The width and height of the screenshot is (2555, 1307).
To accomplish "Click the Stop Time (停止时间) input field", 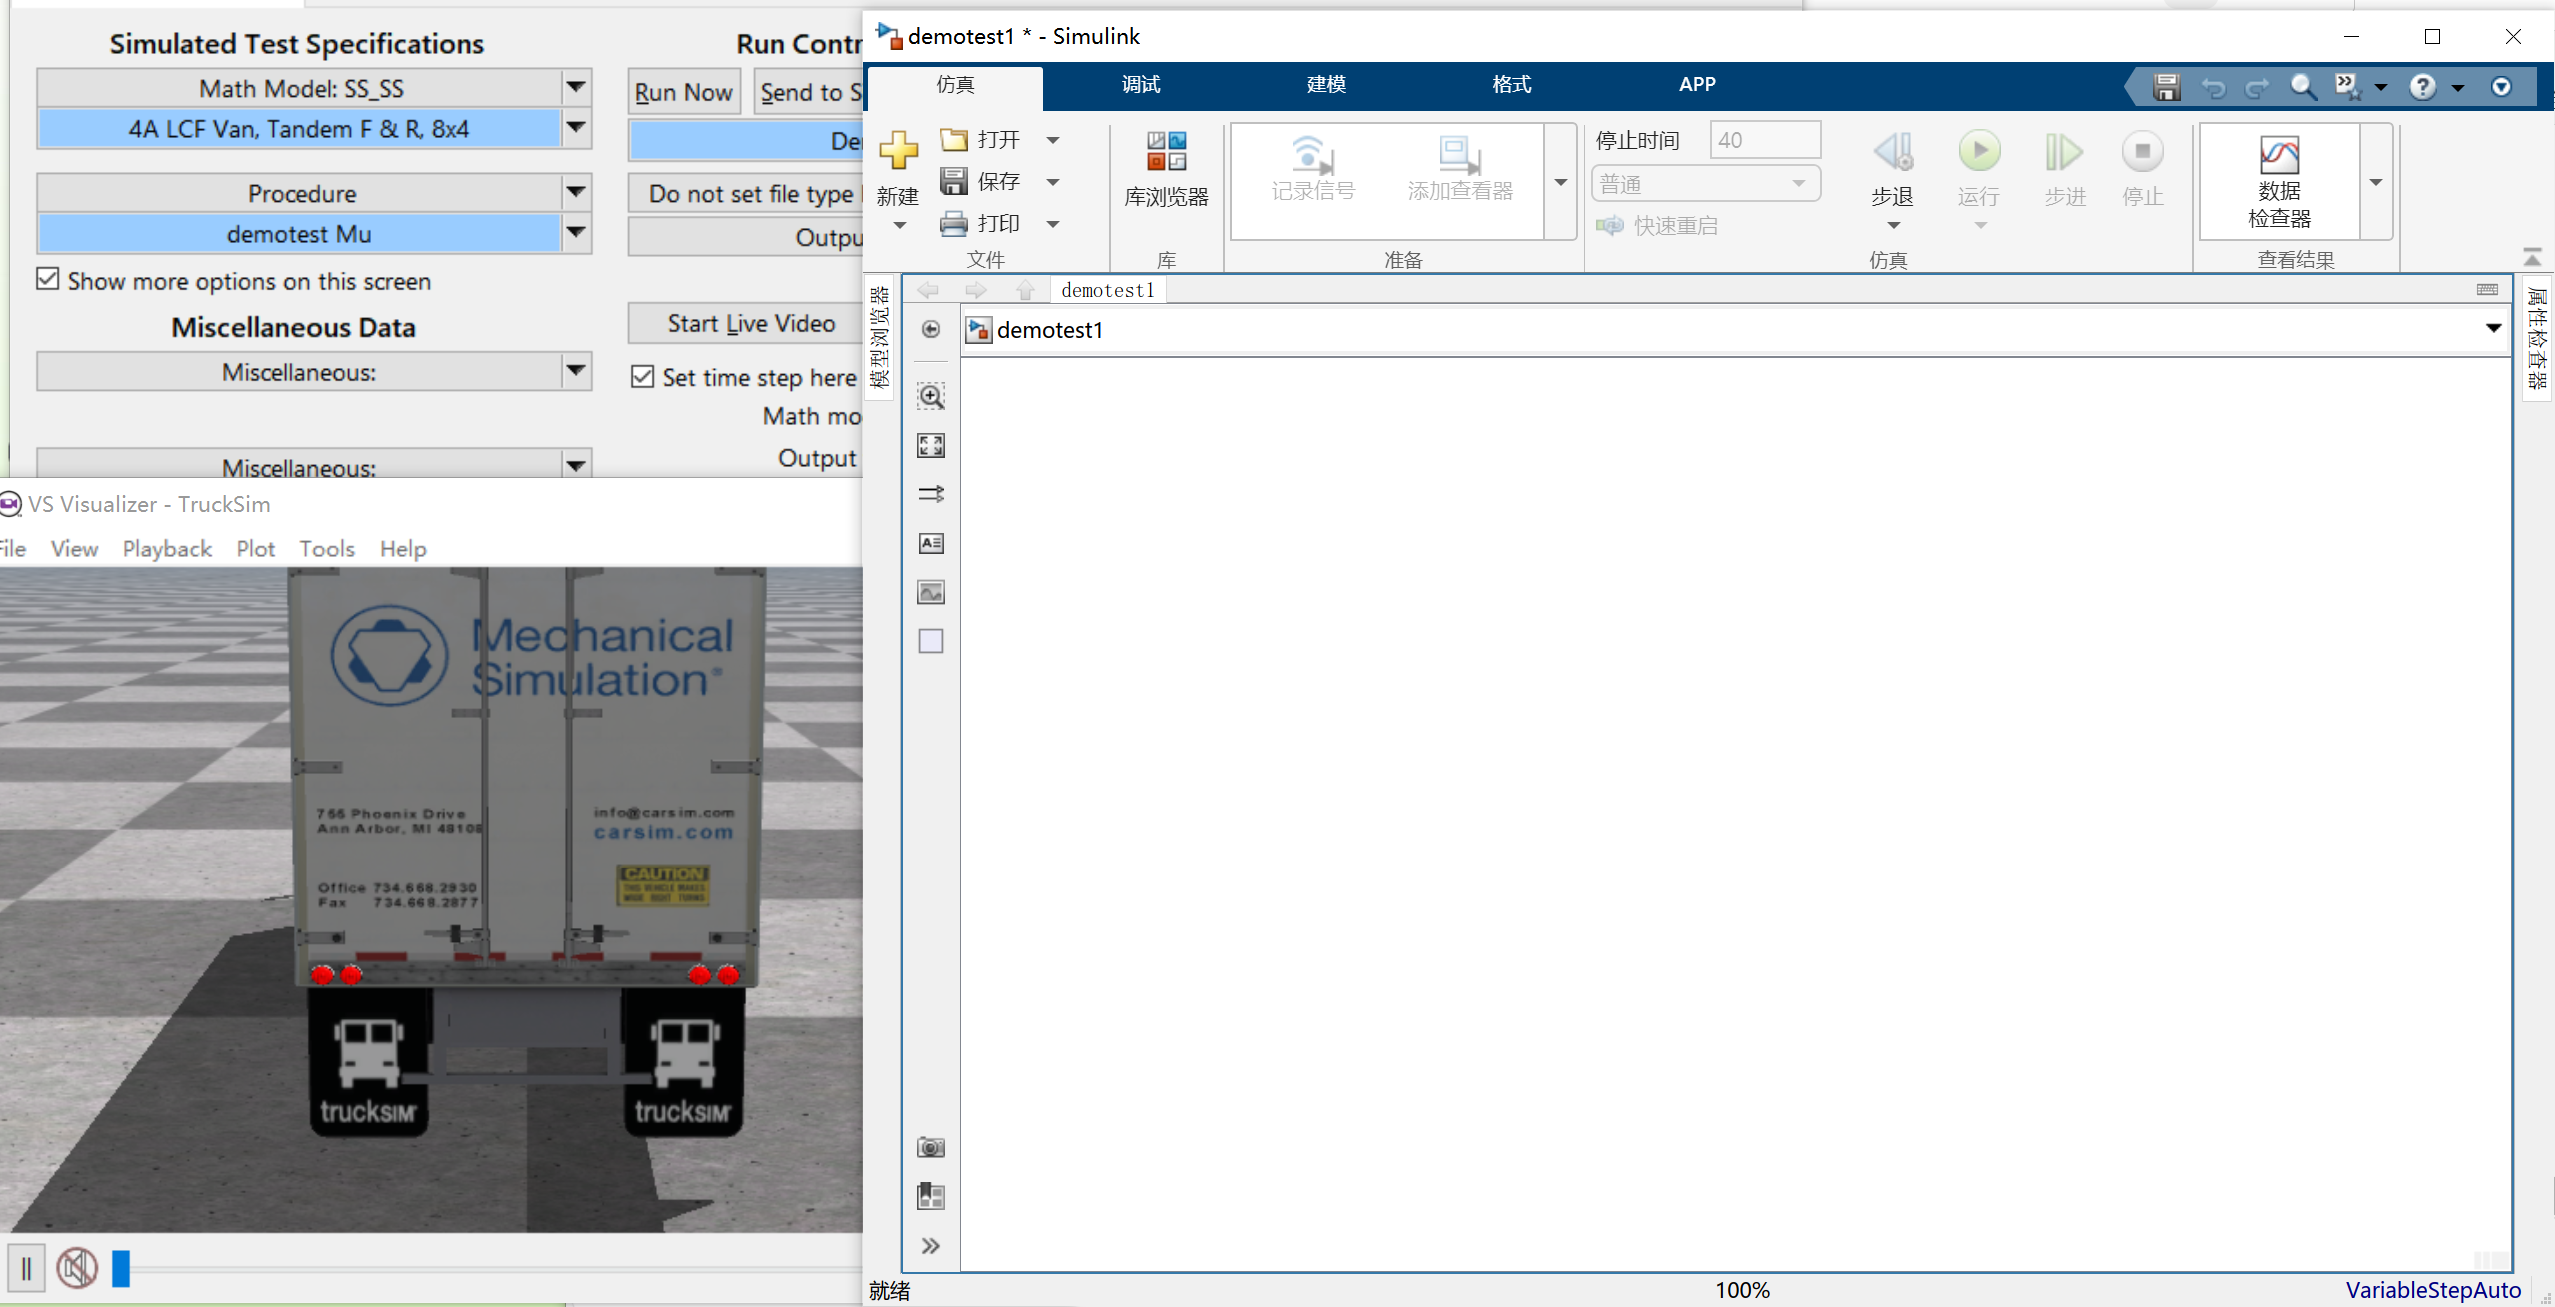I will [x=1765, y=140].
